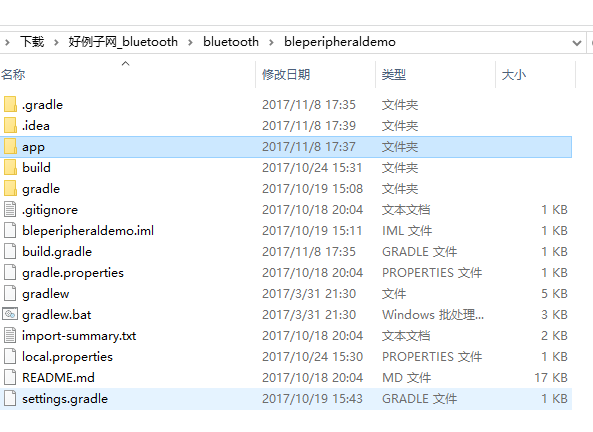Image resolution: width=593 pixels, height=432 pixels.
Task: Select the bleperipheraldemo.iml file name
Action: [x=88, y=230]
